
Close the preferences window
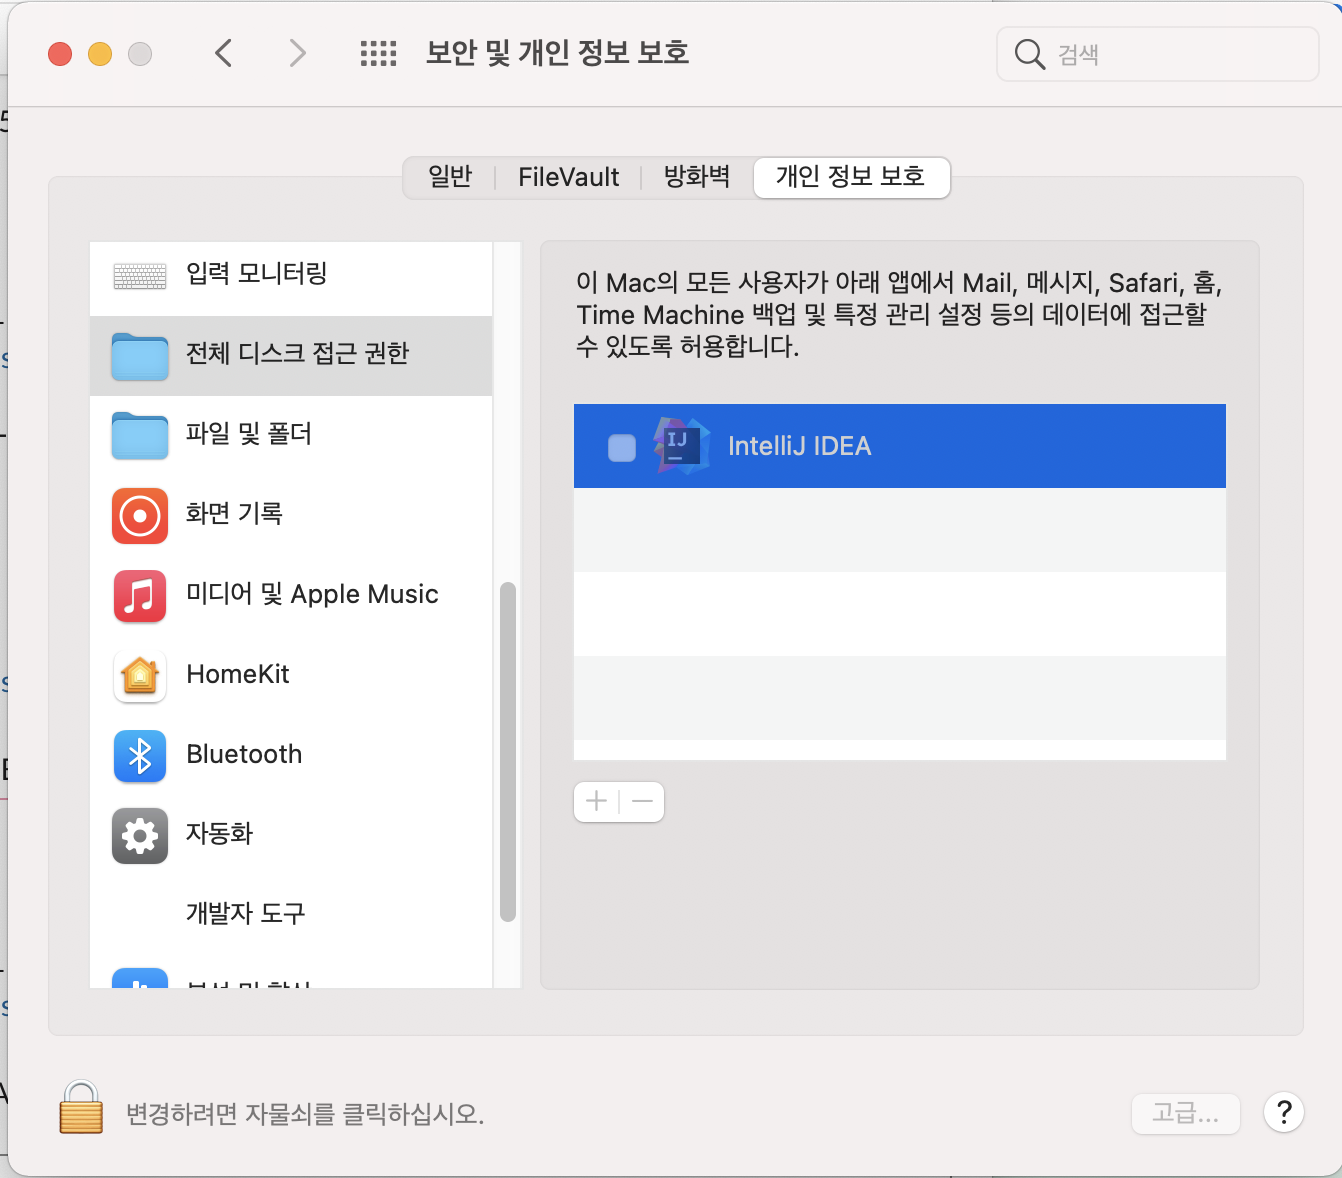[60, 54]
